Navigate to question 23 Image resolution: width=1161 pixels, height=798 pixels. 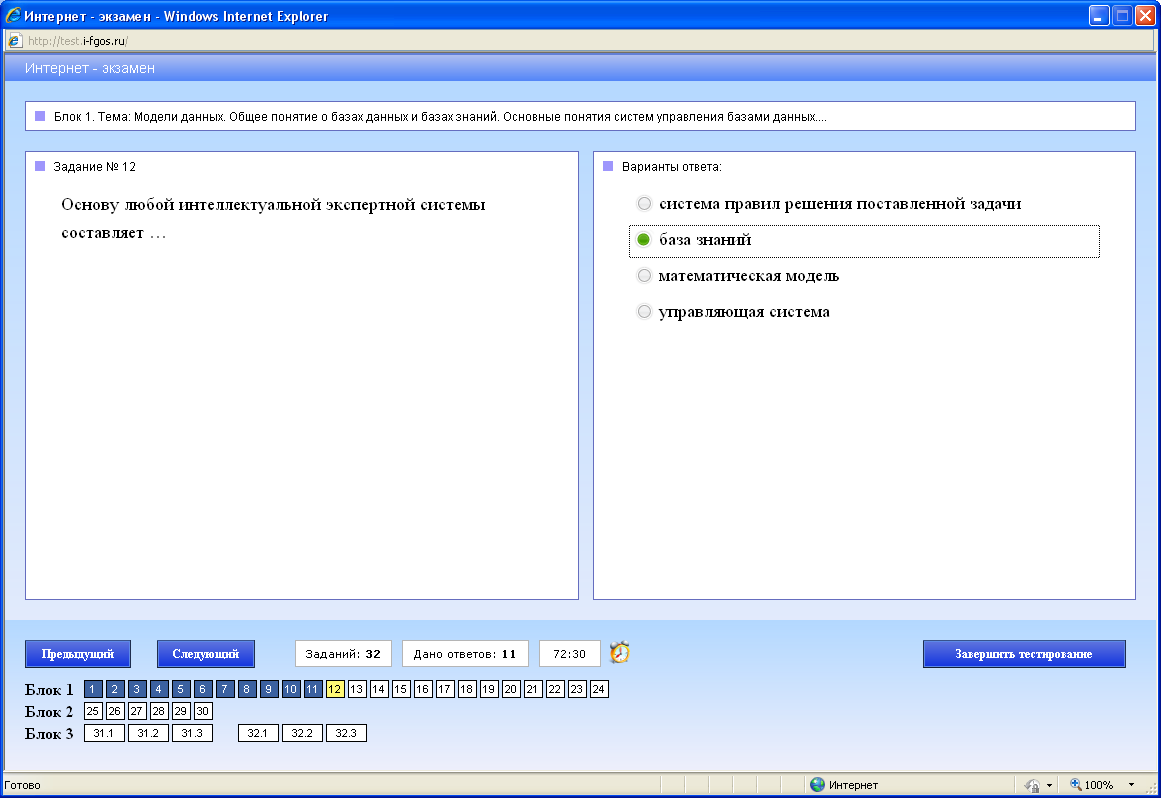coord(577,689)
